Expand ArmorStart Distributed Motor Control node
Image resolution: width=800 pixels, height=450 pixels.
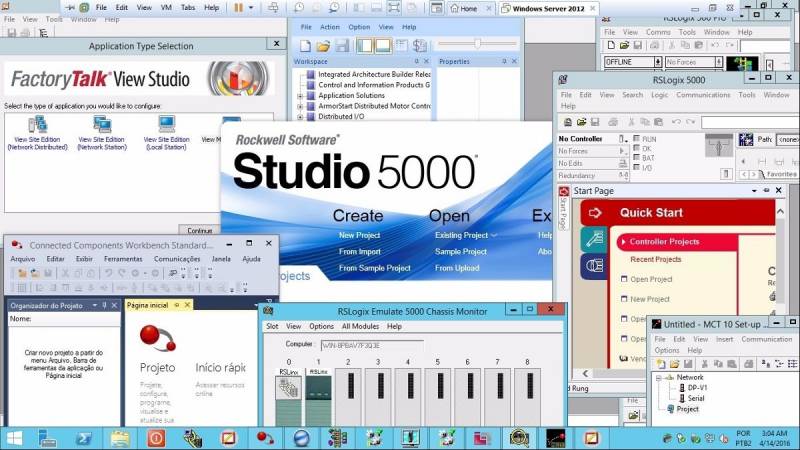(x=300, y=106)
